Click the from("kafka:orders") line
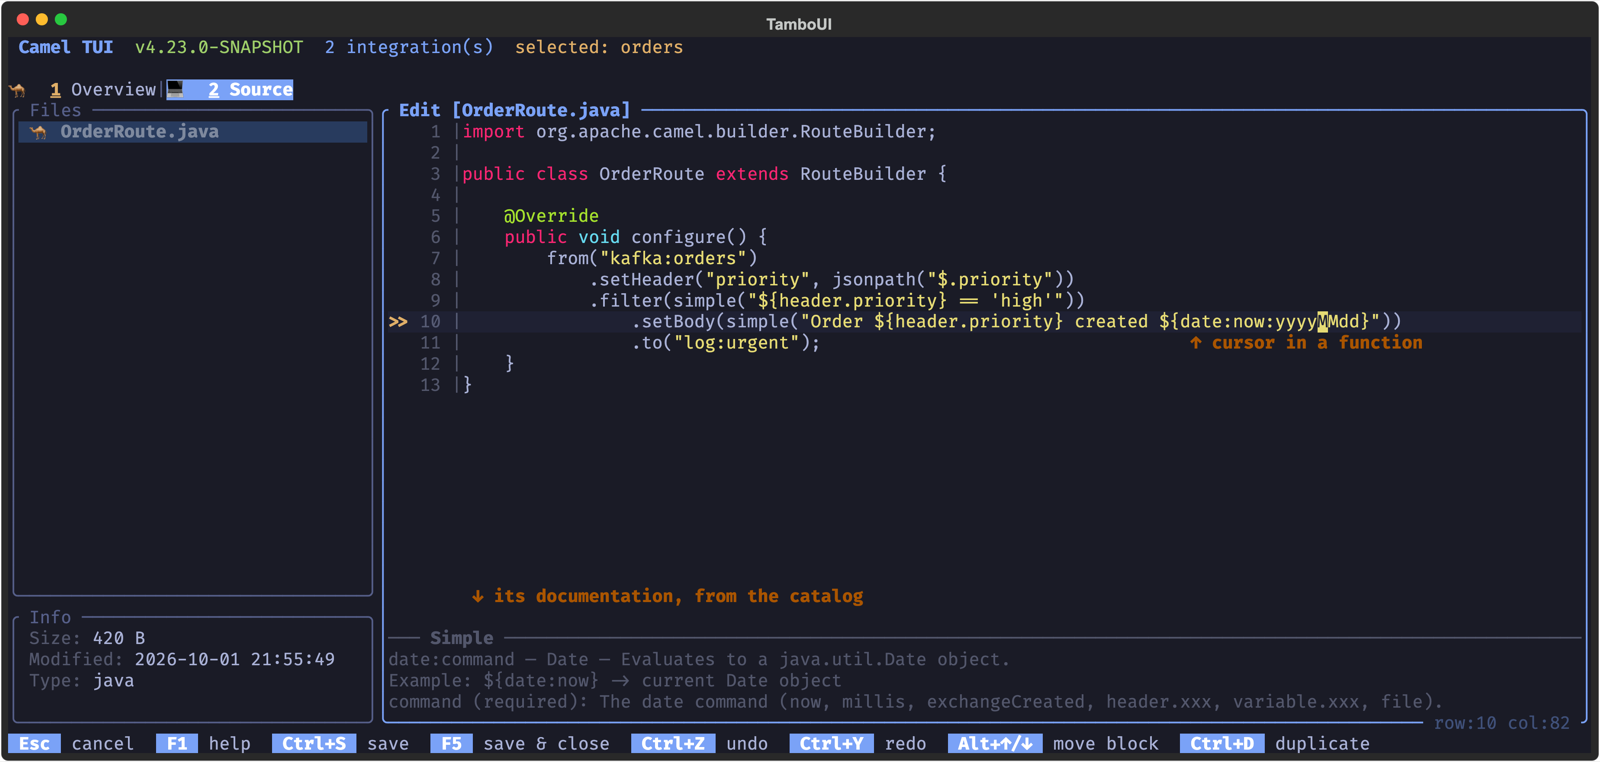This screenshot has height=762, width=1600. (652, 258)
